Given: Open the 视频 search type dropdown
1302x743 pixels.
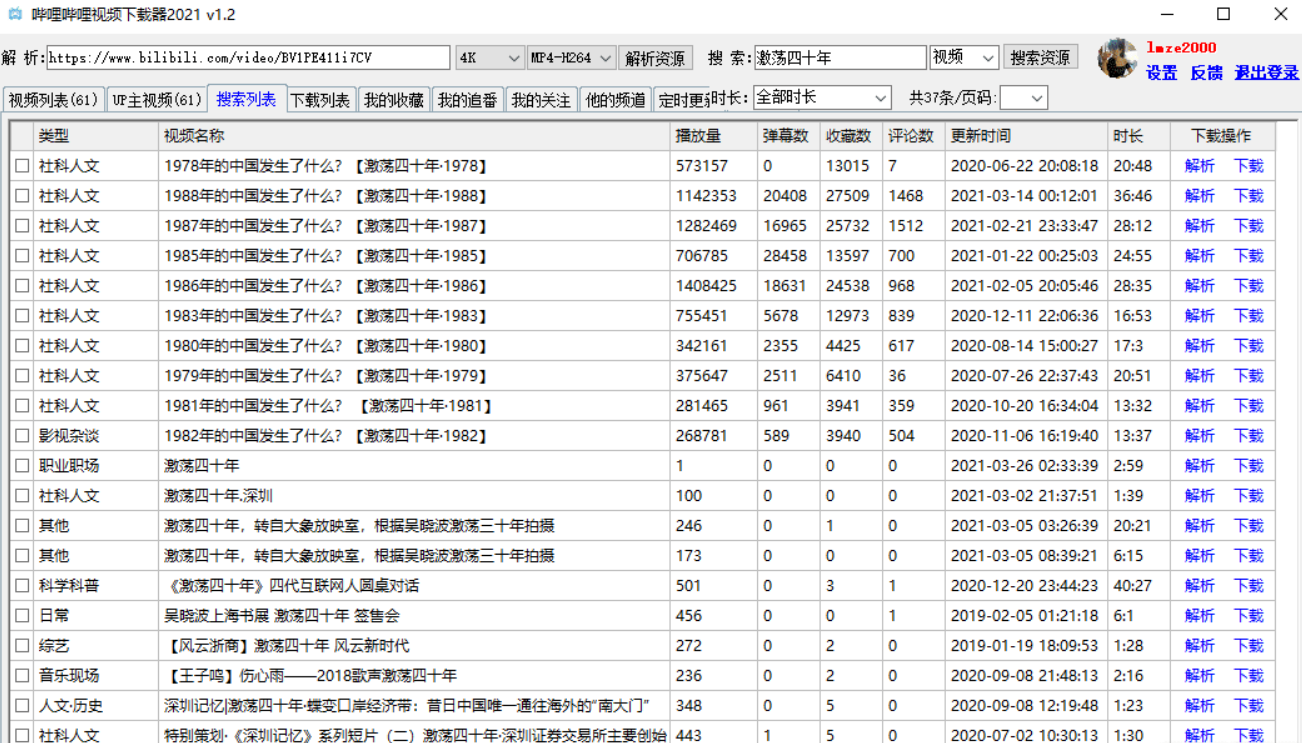Looking at the screenshot, I should tap(964, 58).
